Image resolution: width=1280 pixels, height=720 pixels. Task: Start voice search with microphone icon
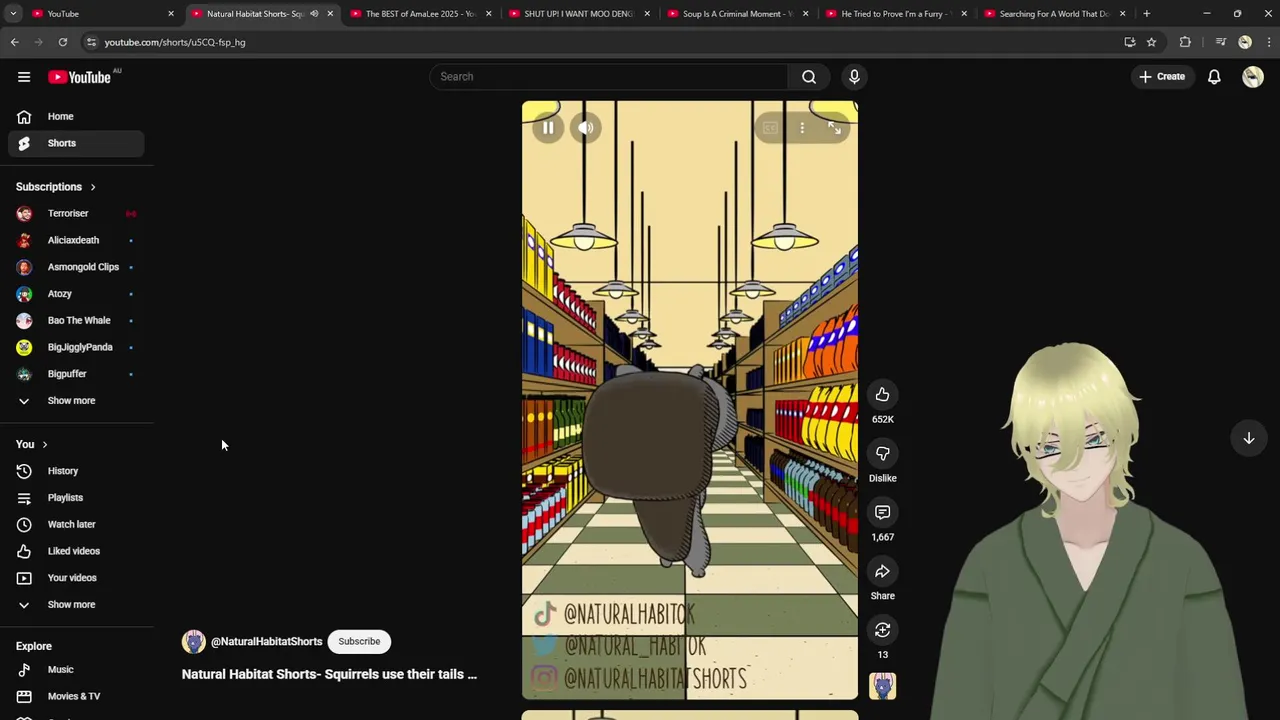[x=854, y=77]
